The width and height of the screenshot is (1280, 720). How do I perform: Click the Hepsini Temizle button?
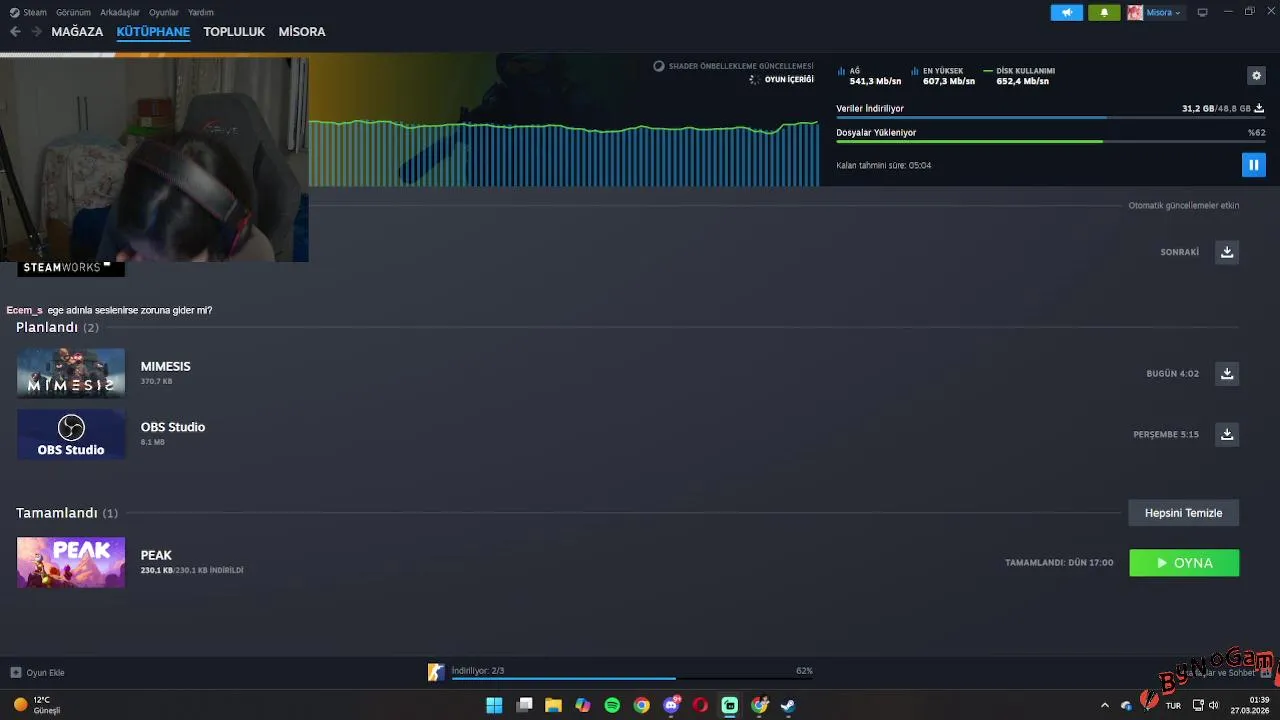tap(1184, 513)
